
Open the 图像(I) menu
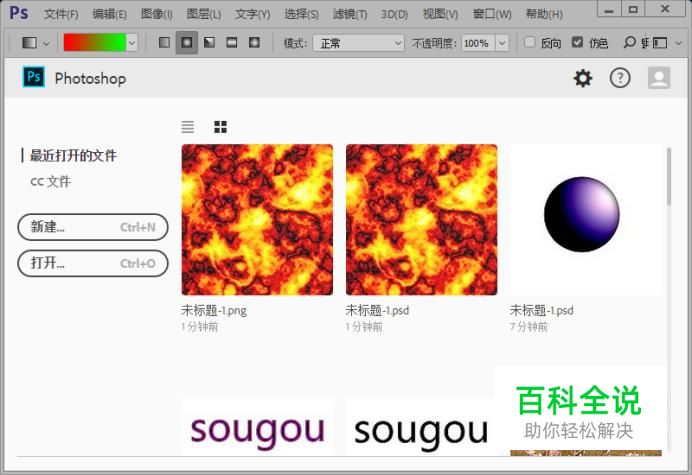click(156, 14)
